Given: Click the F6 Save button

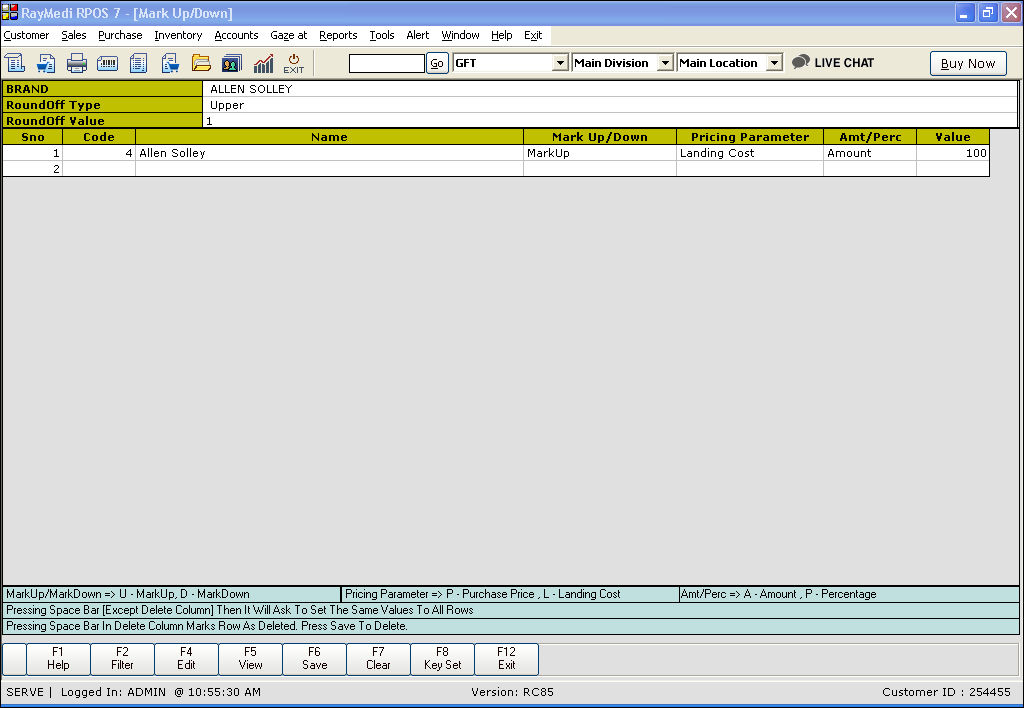Looking at the screenshot, I should pos(314,658).
